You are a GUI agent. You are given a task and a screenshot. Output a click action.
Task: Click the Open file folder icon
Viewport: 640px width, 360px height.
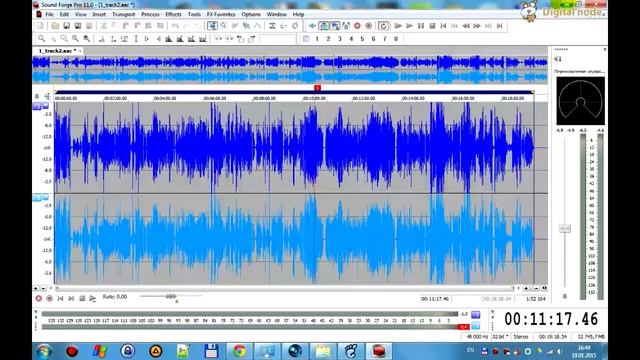pos(55,26)
